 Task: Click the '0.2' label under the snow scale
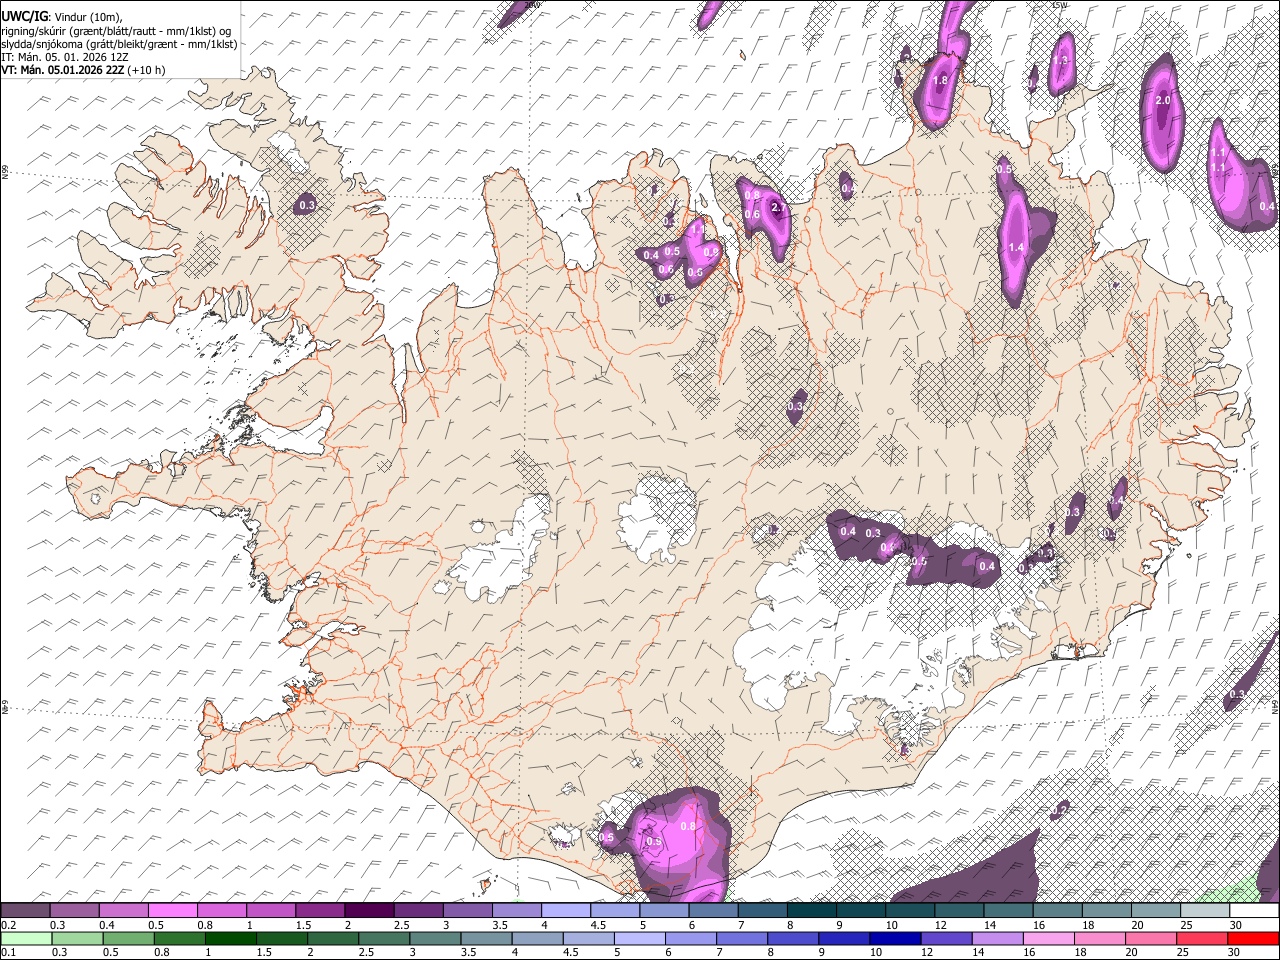[8, 925]
